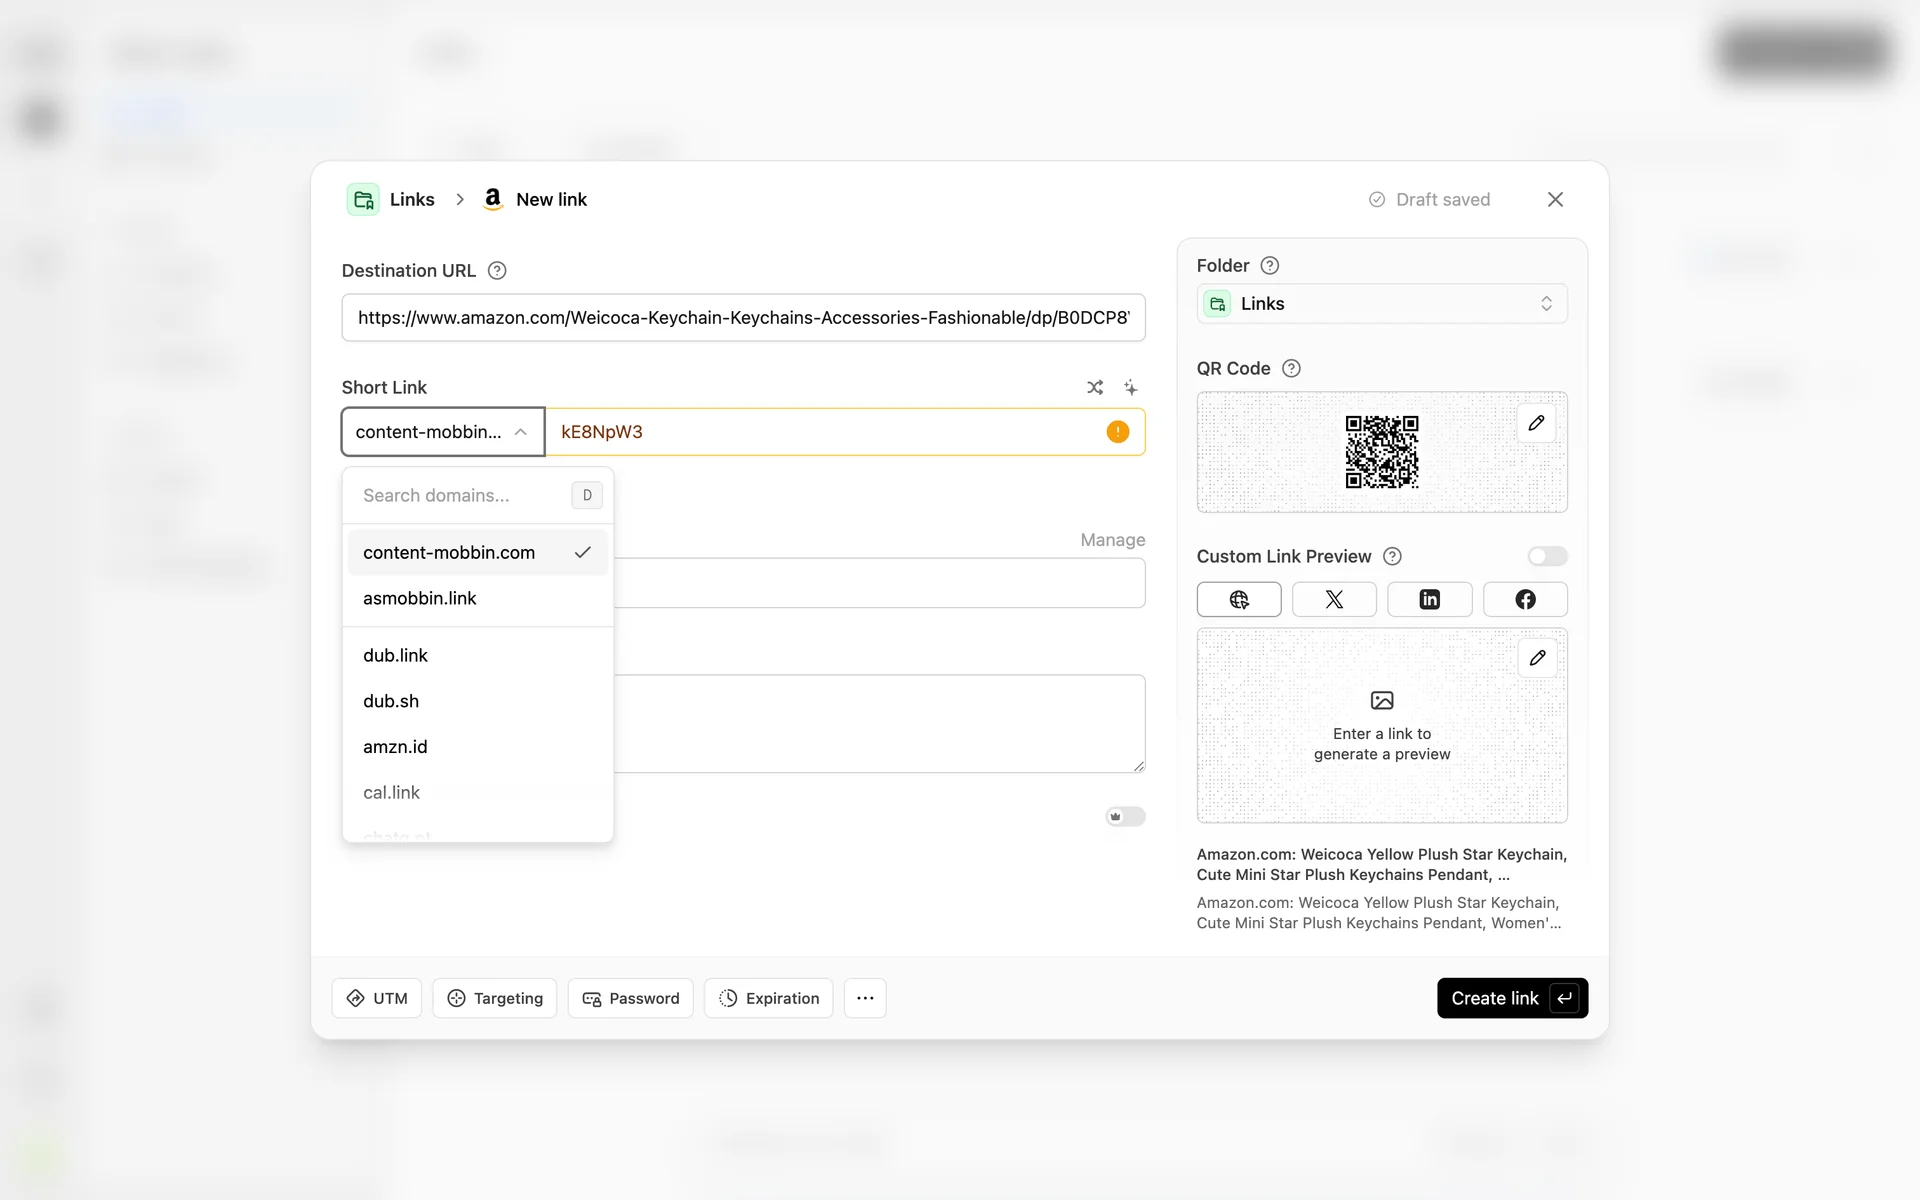Click the orange warning icon in short link
1920x1200 pixels.
coord(1117,432)
